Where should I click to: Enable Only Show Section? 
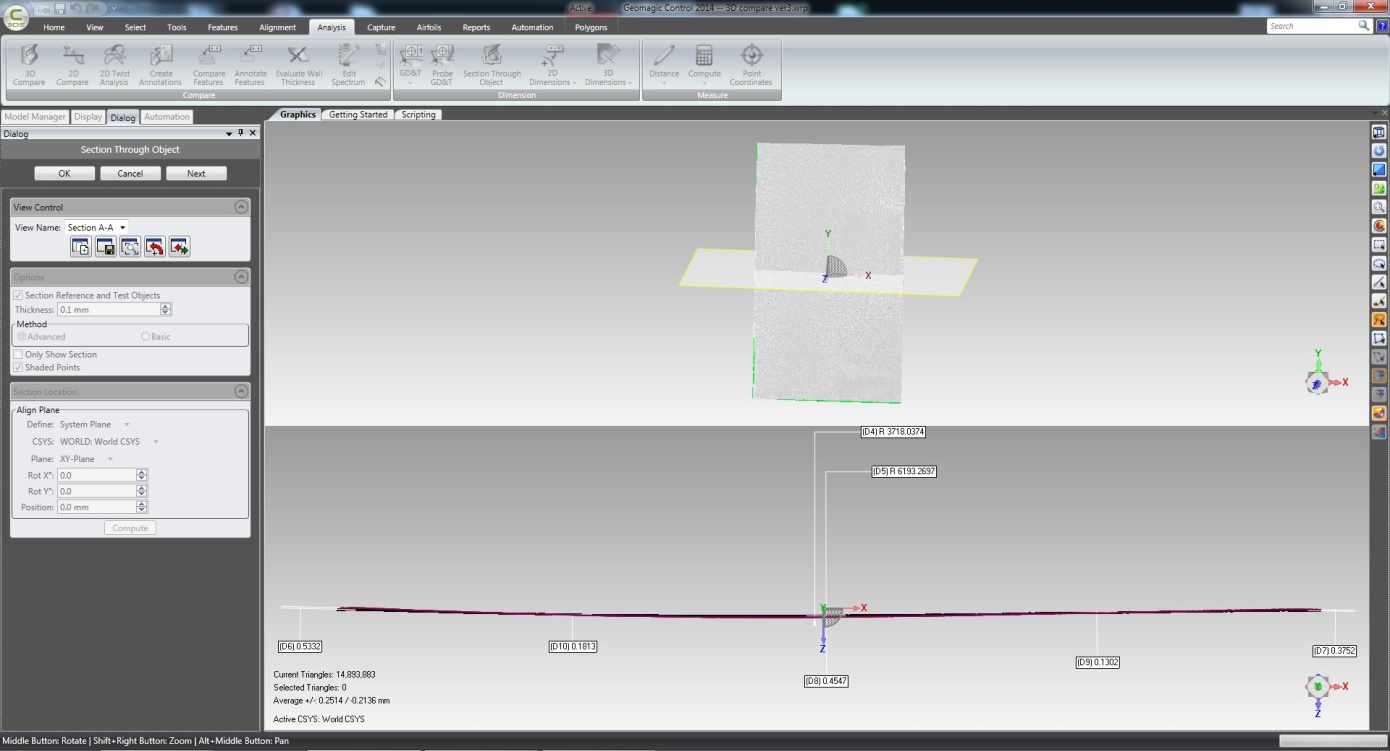[x=19, y=355]
